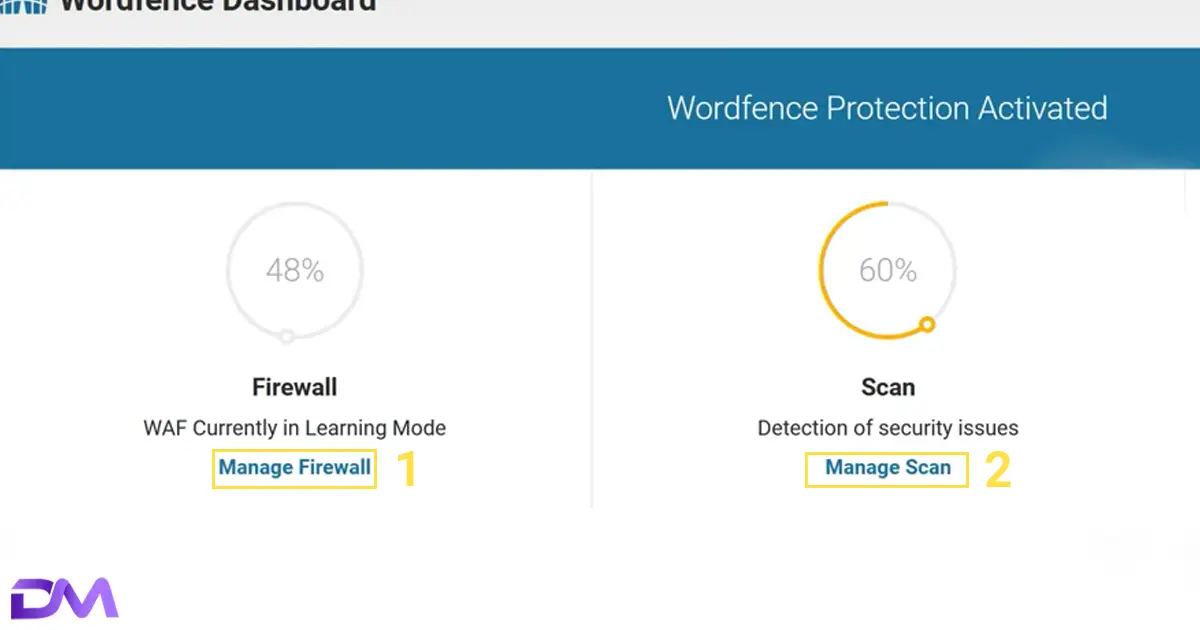Click the Wordfence logo icon in header
Image resolution: width=1200 pixels, height=630 pixels.
pos(22,6)
